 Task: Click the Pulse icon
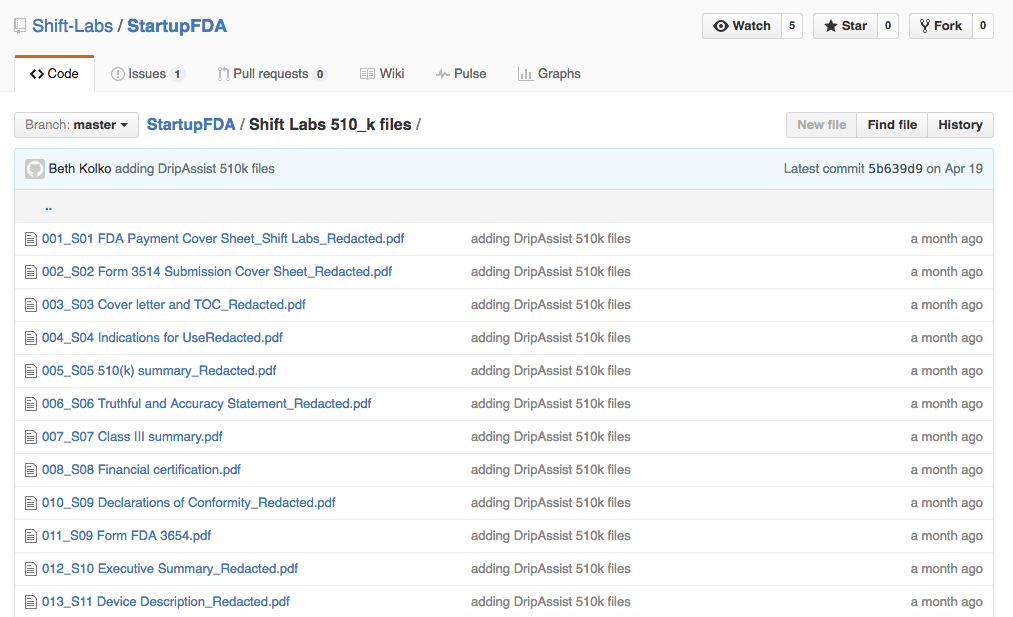pos(443,74)
